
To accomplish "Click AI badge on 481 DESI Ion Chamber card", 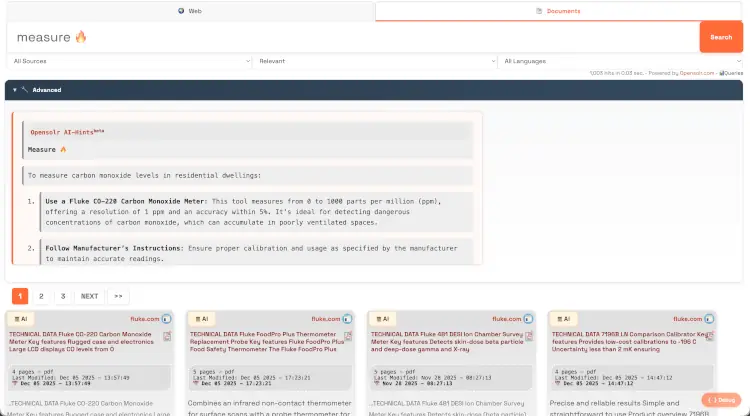I will pos(383,319).
